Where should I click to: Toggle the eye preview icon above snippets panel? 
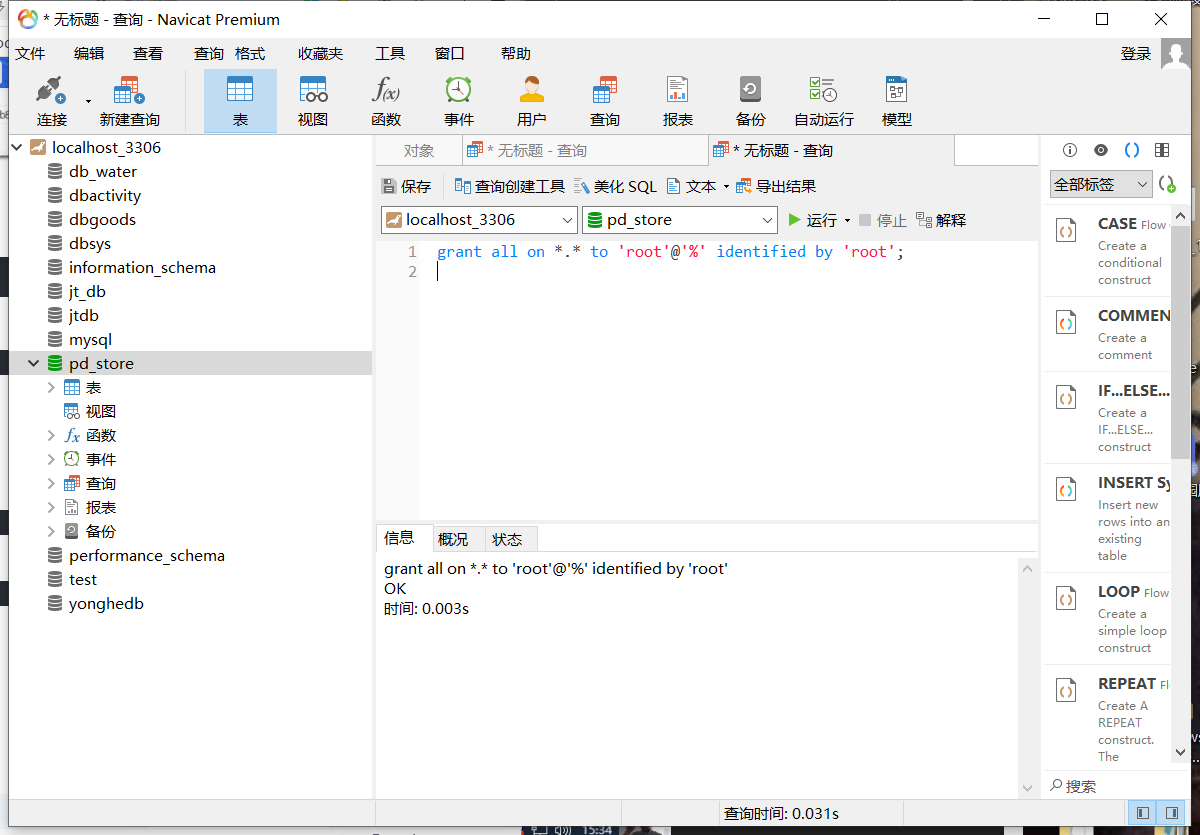click(1100, 149)
